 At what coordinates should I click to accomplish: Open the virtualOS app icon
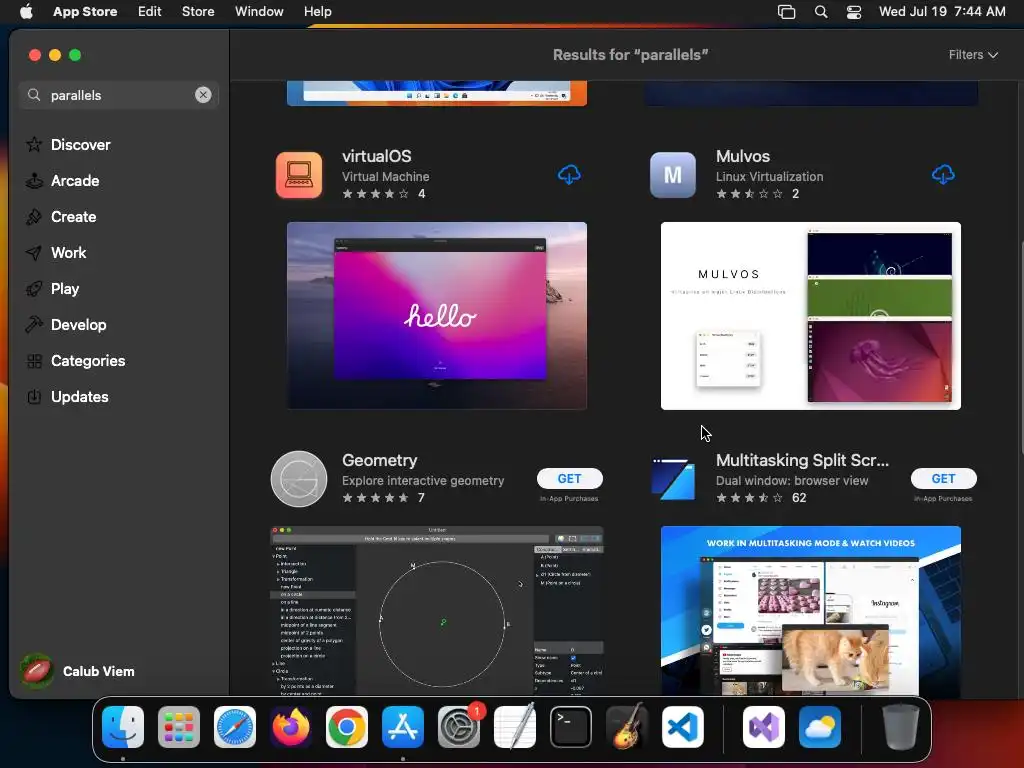299,175
